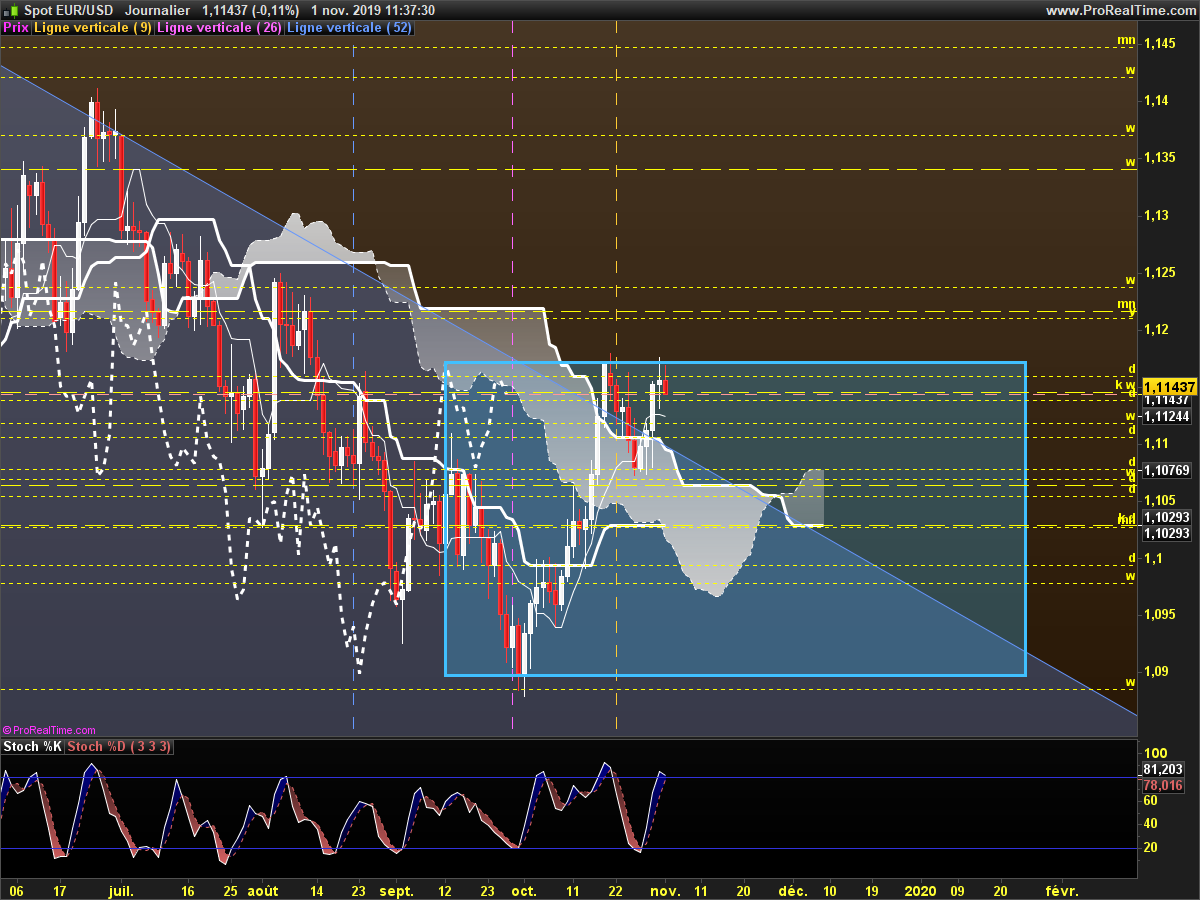Click the Journalier timeframe text

point(158,10)
